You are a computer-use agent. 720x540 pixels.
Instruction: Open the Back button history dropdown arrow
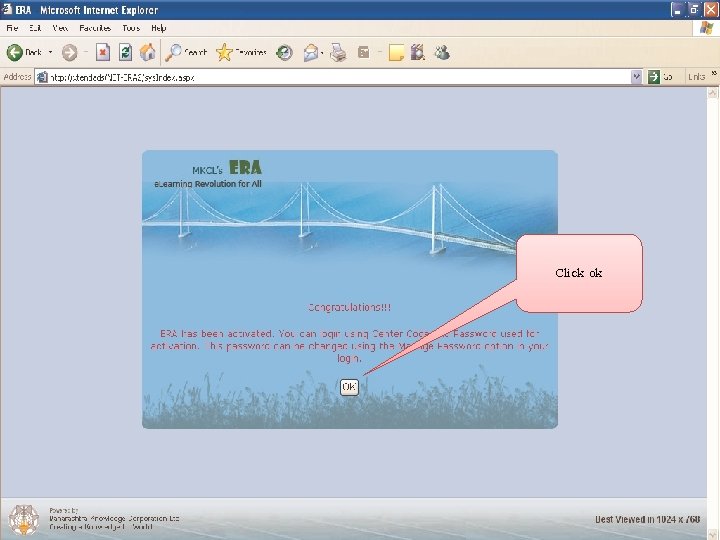point(51,52)
